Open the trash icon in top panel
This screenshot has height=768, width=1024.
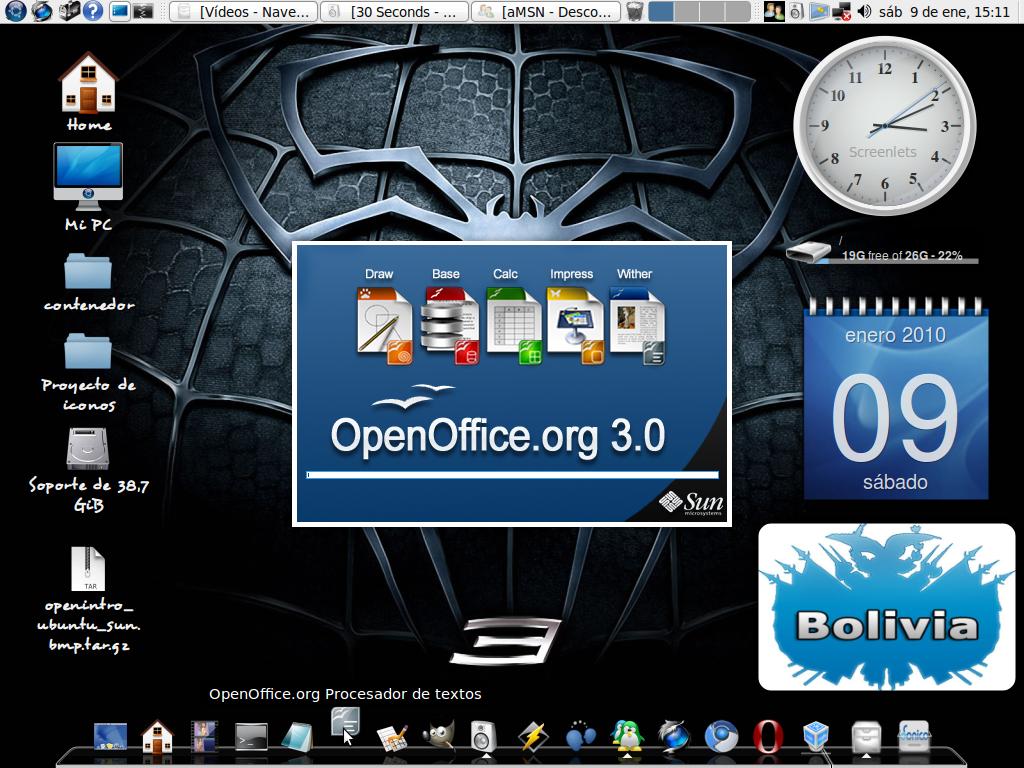[x=634, y=11]
